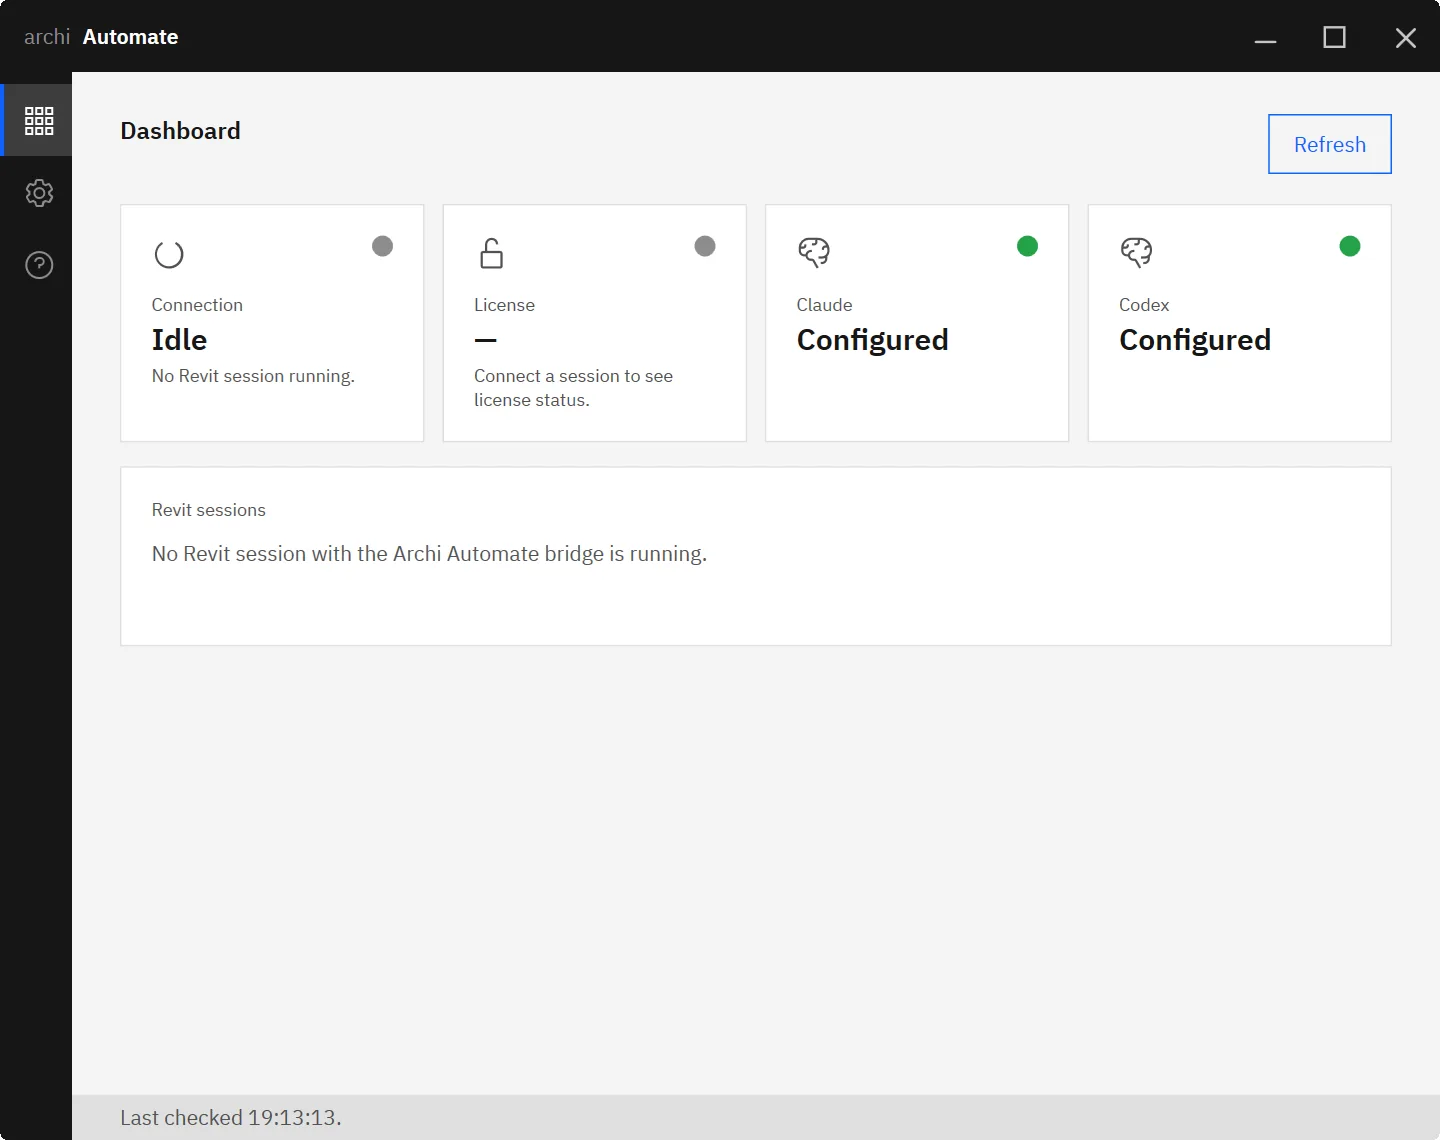Click "Connect a session to see license status."
The height and width of the screenshot is (1140, 1440).
[573, 388]
